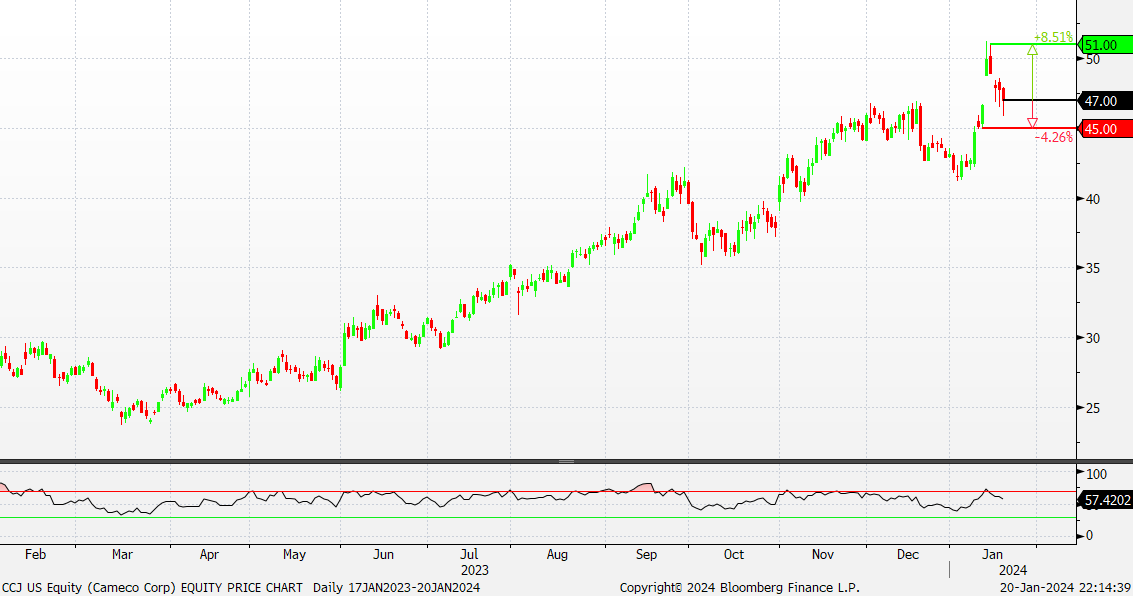
Task: Click the Sep label on time axis
Action: (646, 554)
